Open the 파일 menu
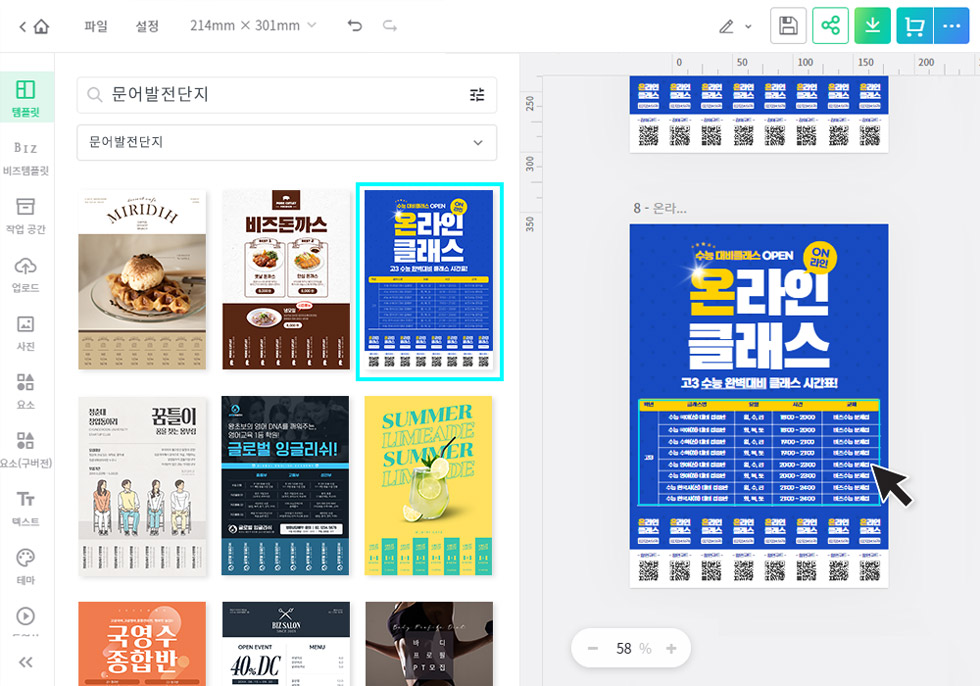 tap(96, 26)
